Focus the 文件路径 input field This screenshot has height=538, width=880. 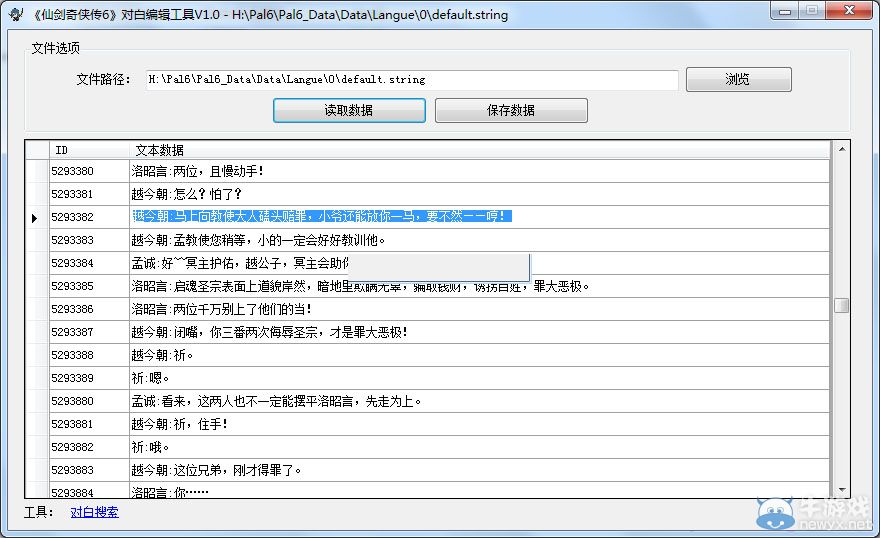point(411,80)
